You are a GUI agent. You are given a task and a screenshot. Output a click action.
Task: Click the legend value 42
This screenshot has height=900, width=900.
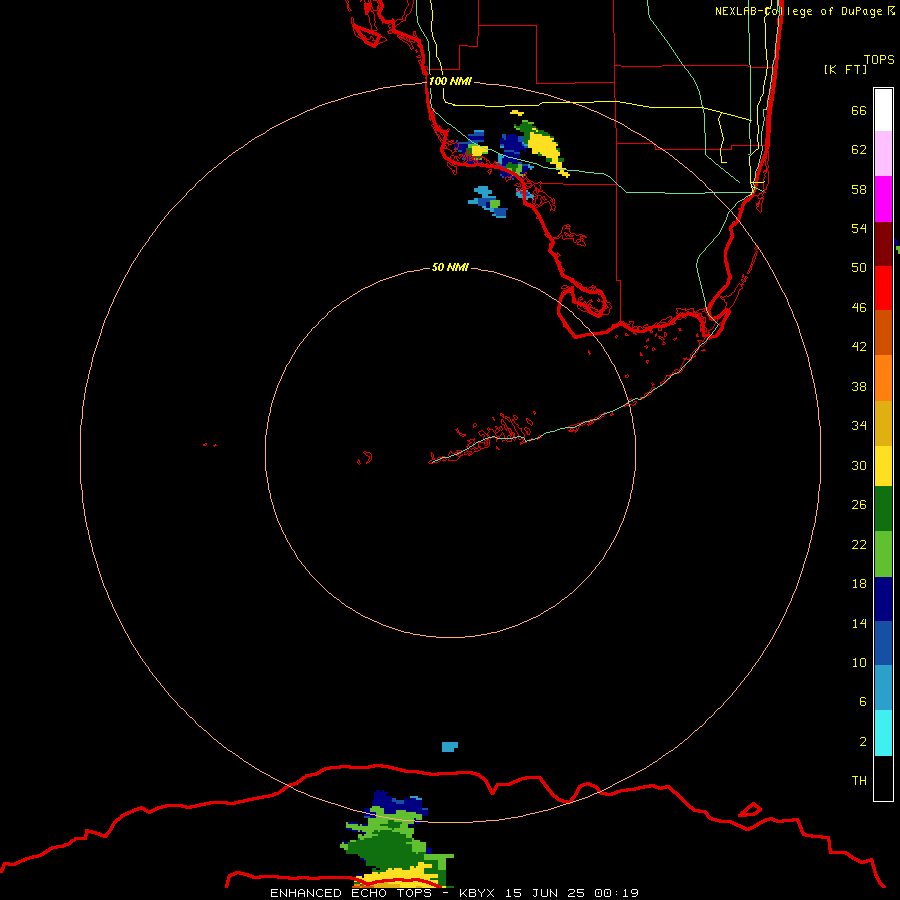[859, 346]
